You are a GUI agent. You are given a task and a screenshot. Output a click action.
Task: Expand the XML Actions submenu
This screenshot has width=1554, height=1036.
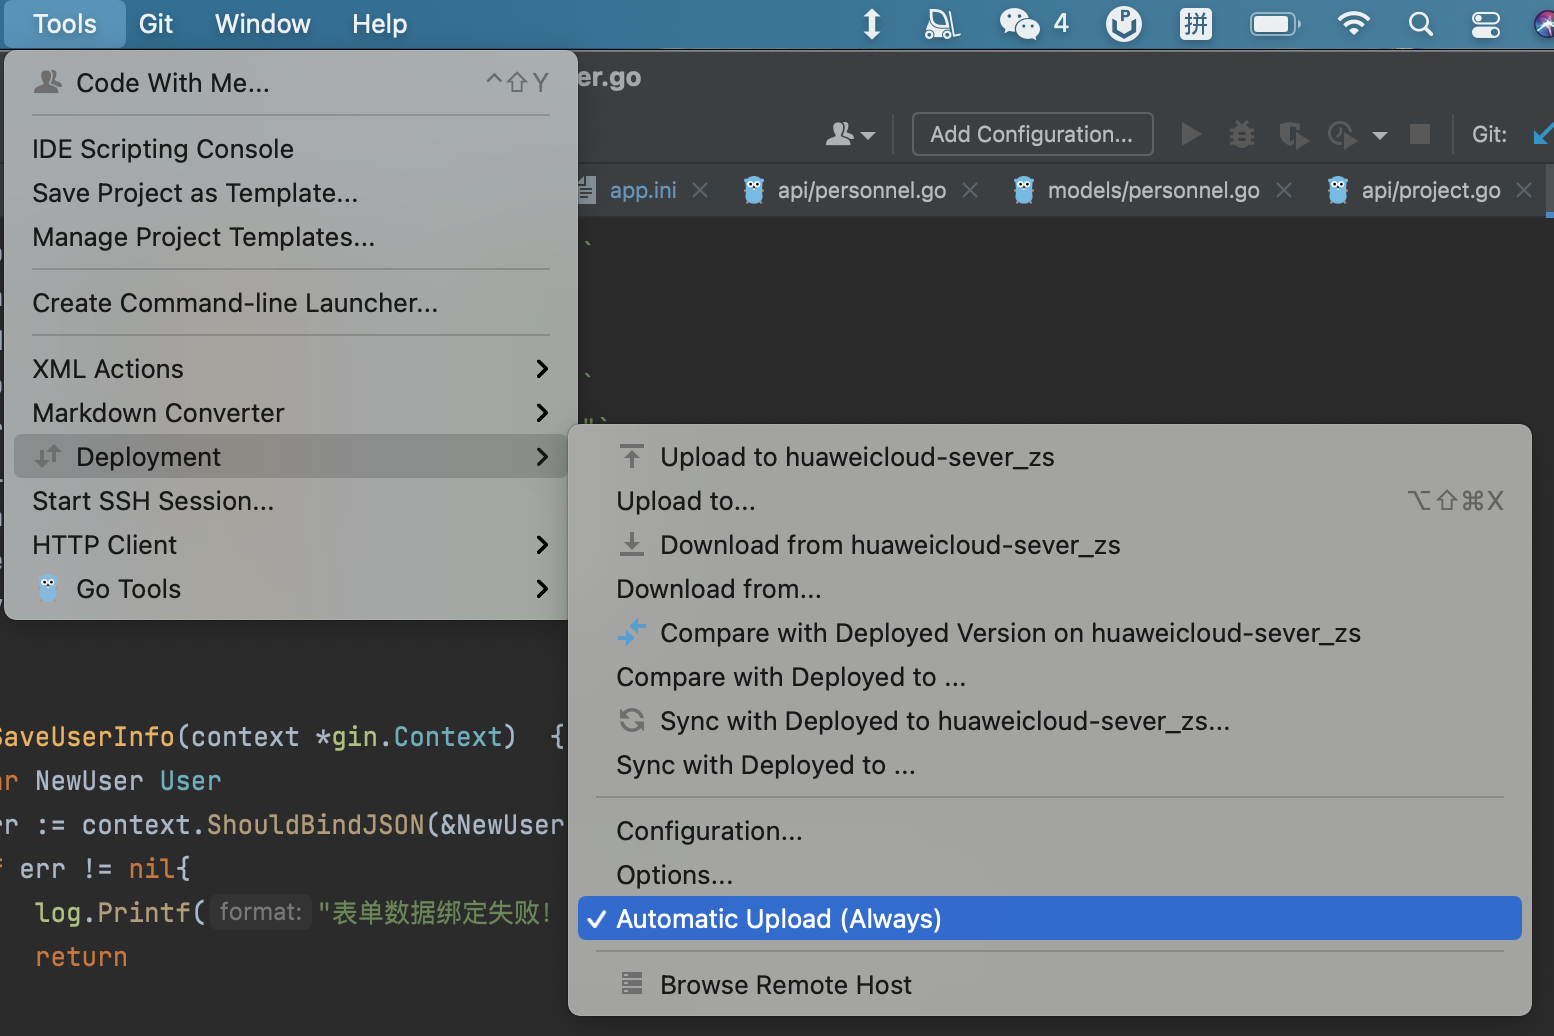click(x=291, y=369)
